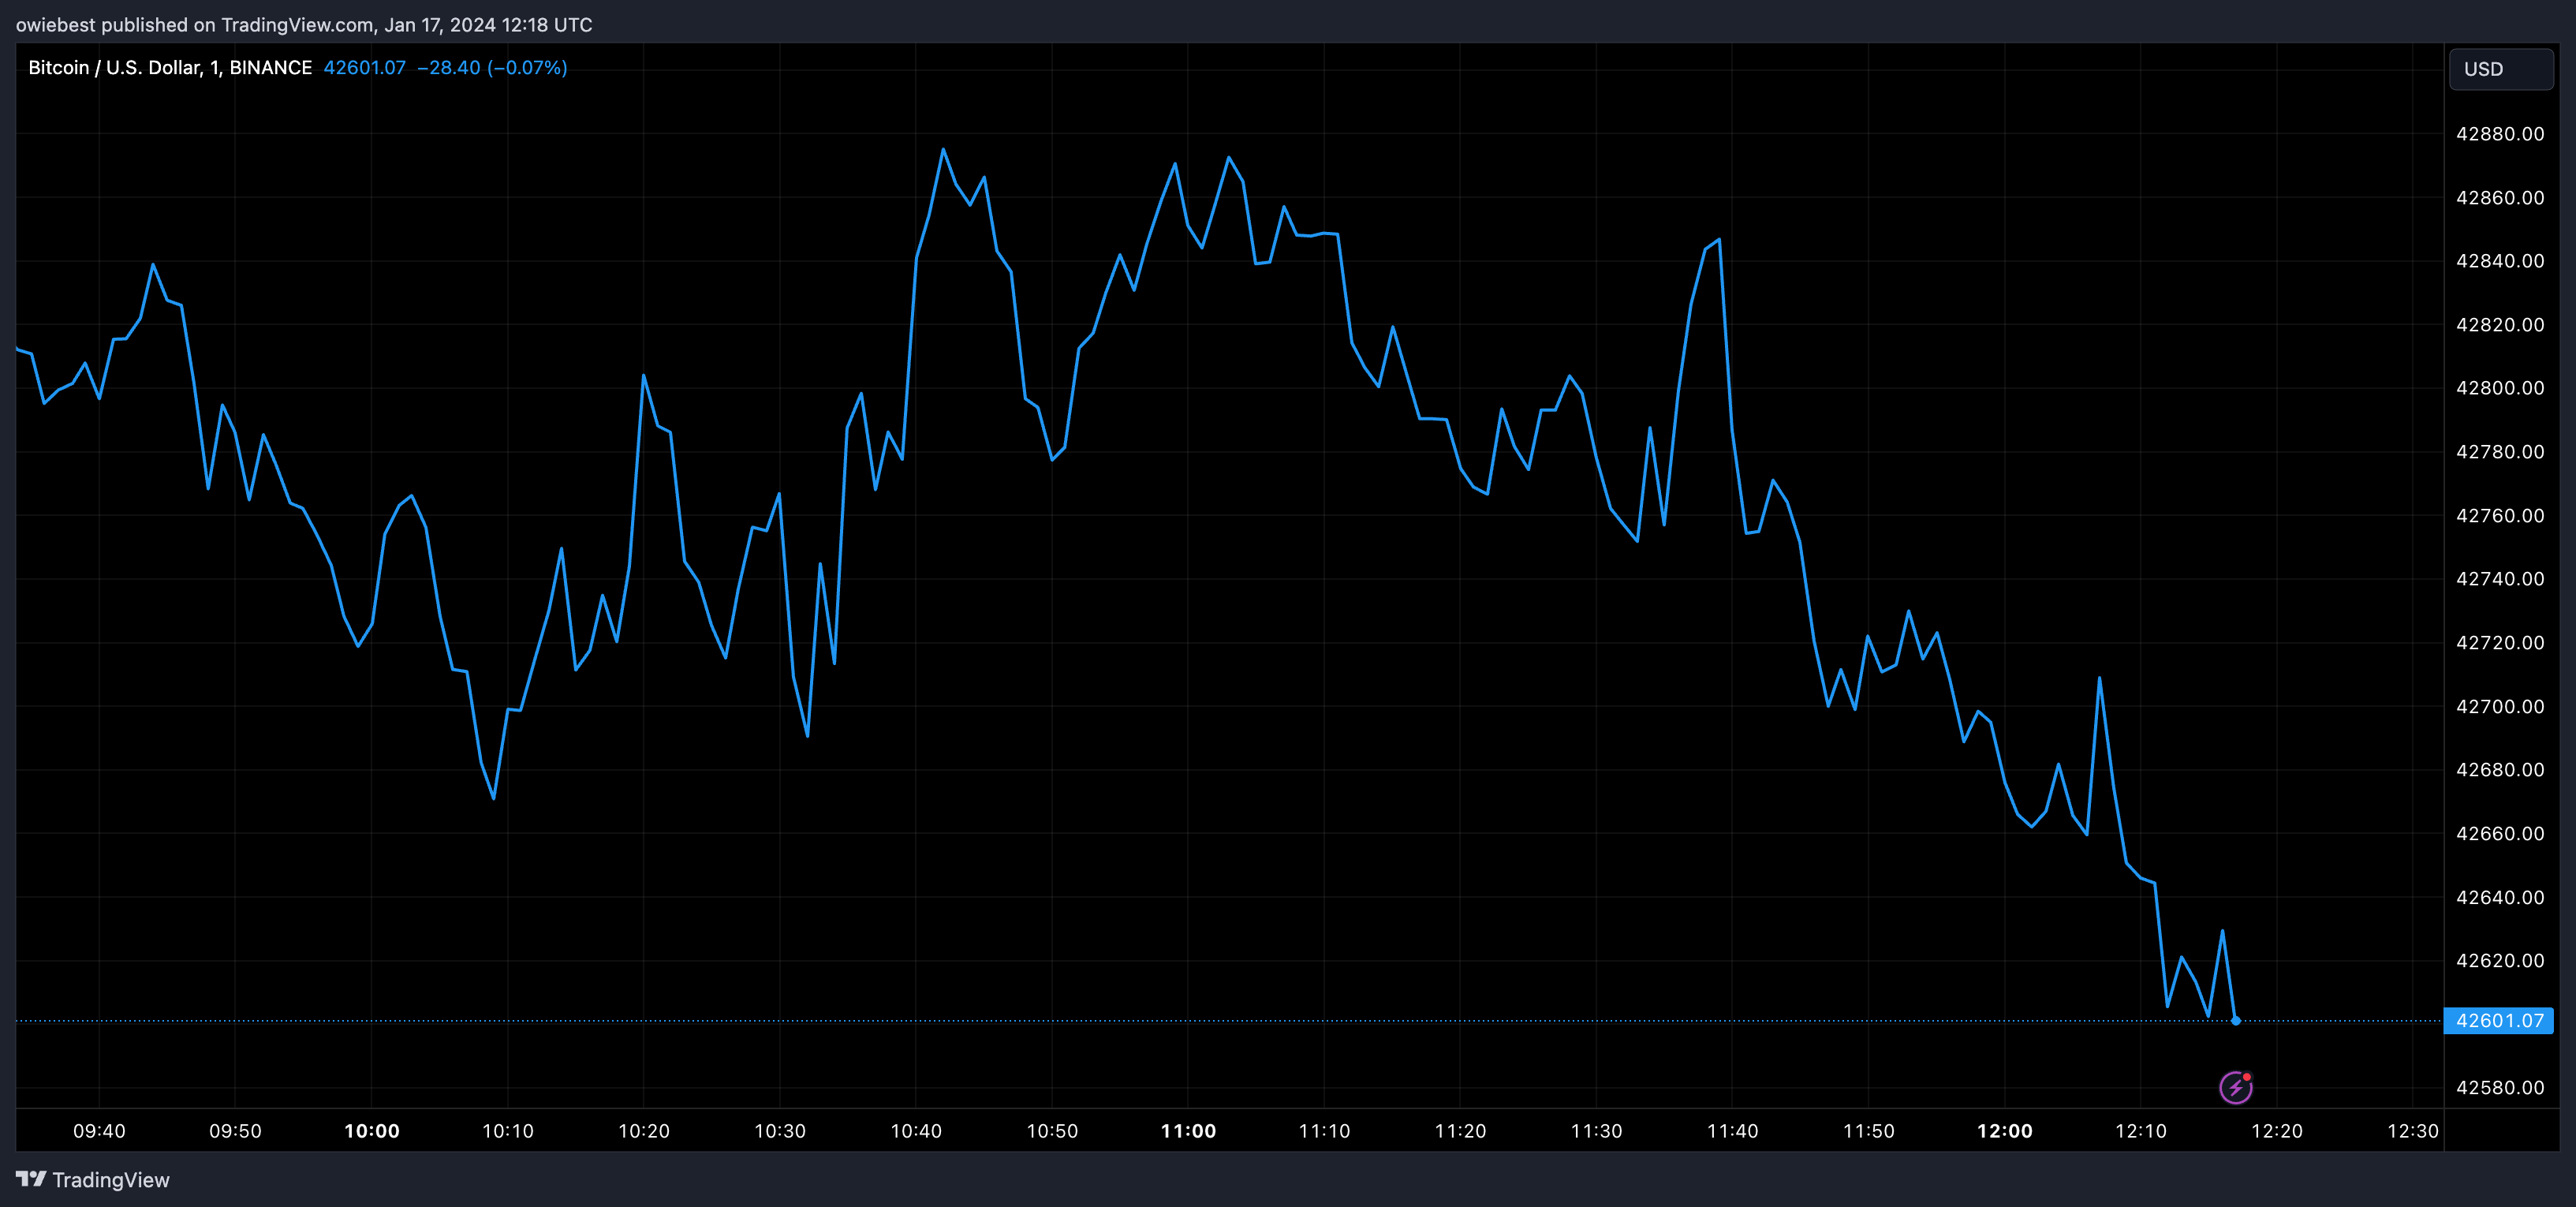2576x1207 pixels.
Task: Open the USD currency selector
Action: tap(2501, 69)
